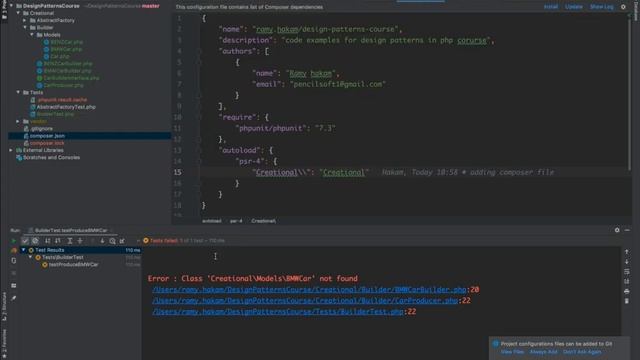Open AbstractFactoryTest.php file
This screenshot has height=360, width=640.
pyautogui.click(x=66, y=107)
